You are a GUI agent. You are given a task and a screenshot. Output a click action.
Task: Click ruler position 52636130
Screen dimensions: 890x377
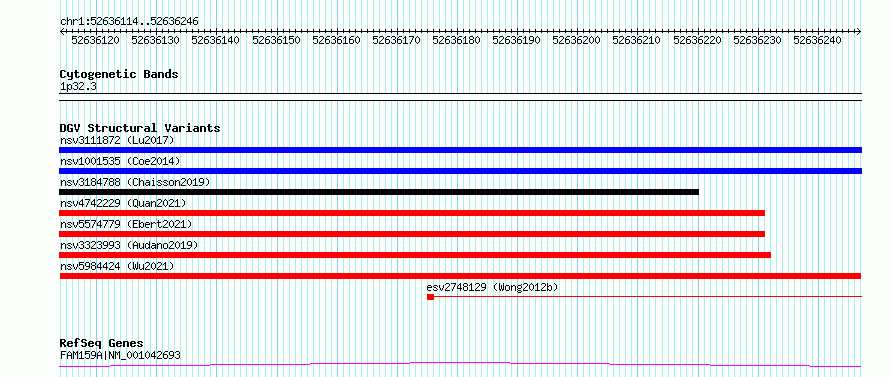(156, 40)
